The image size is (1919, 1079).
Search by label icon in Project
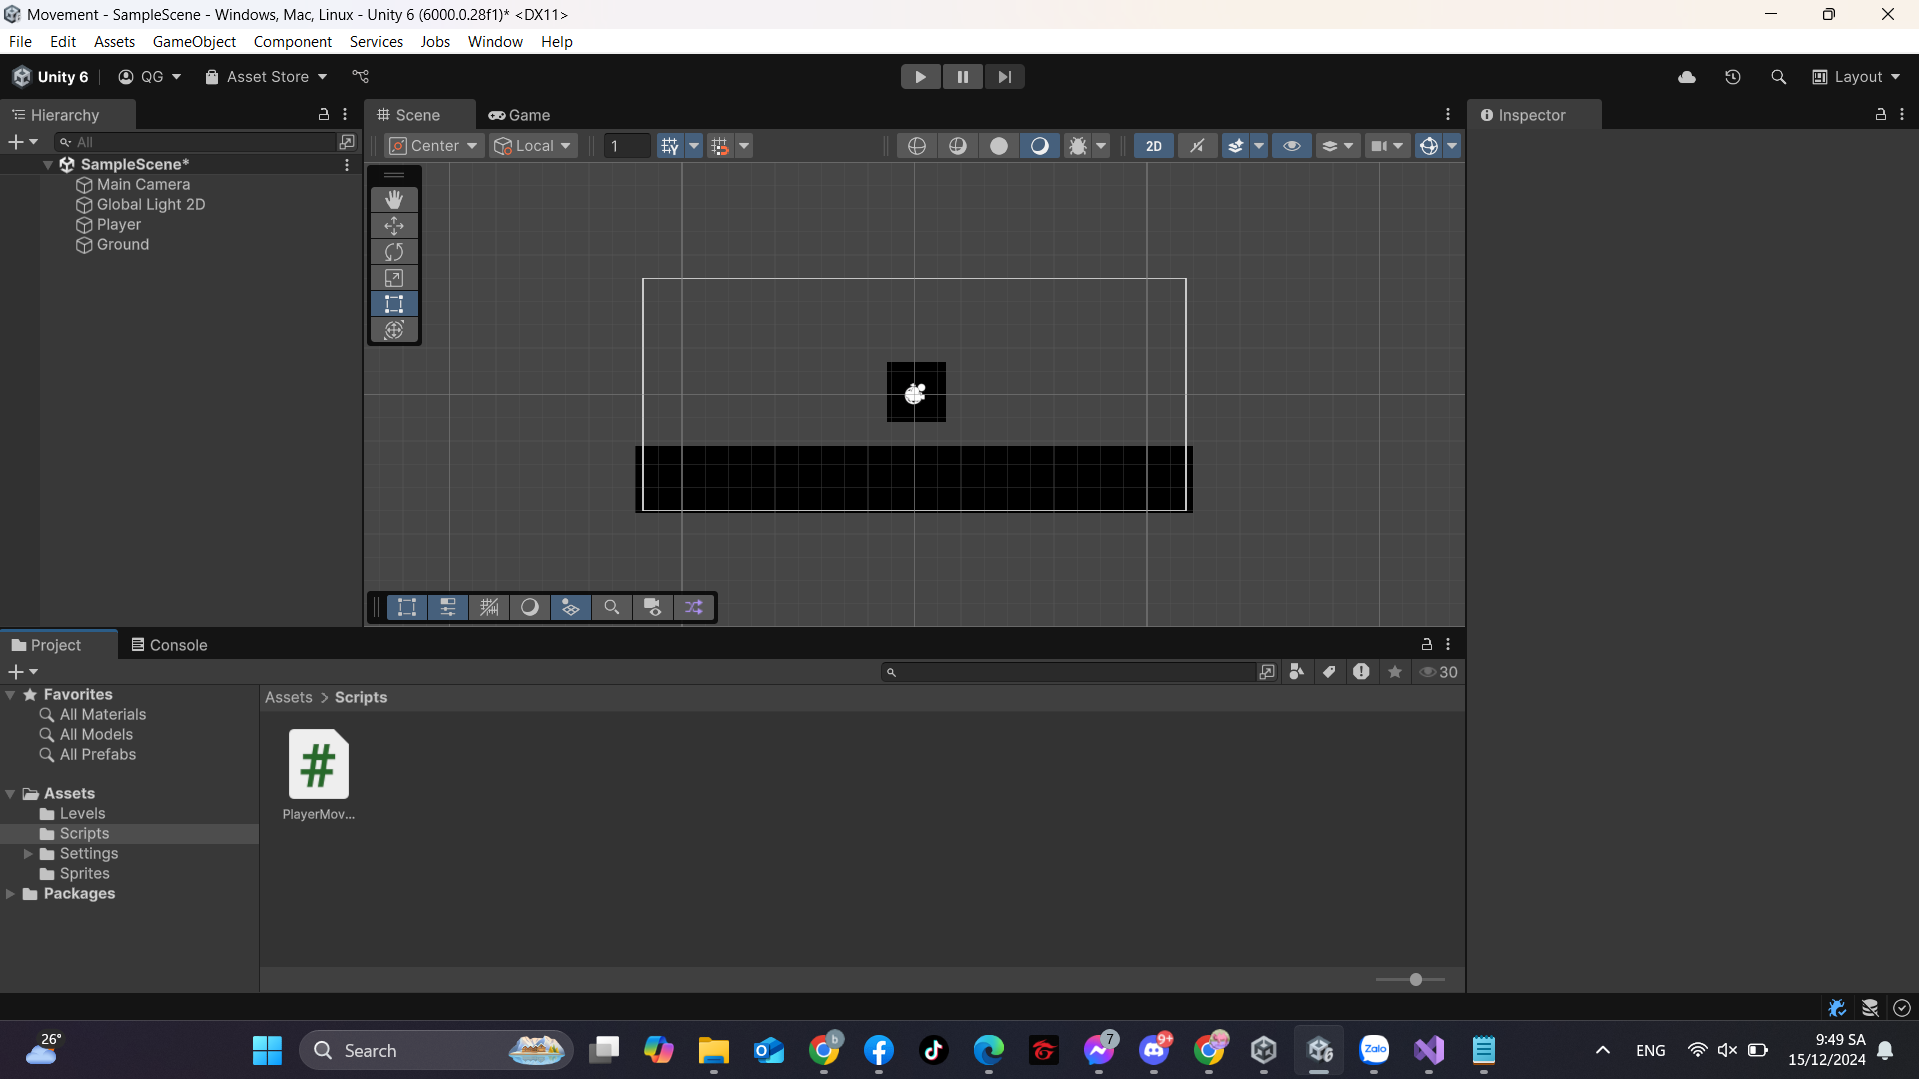[x=1329, y=672]
